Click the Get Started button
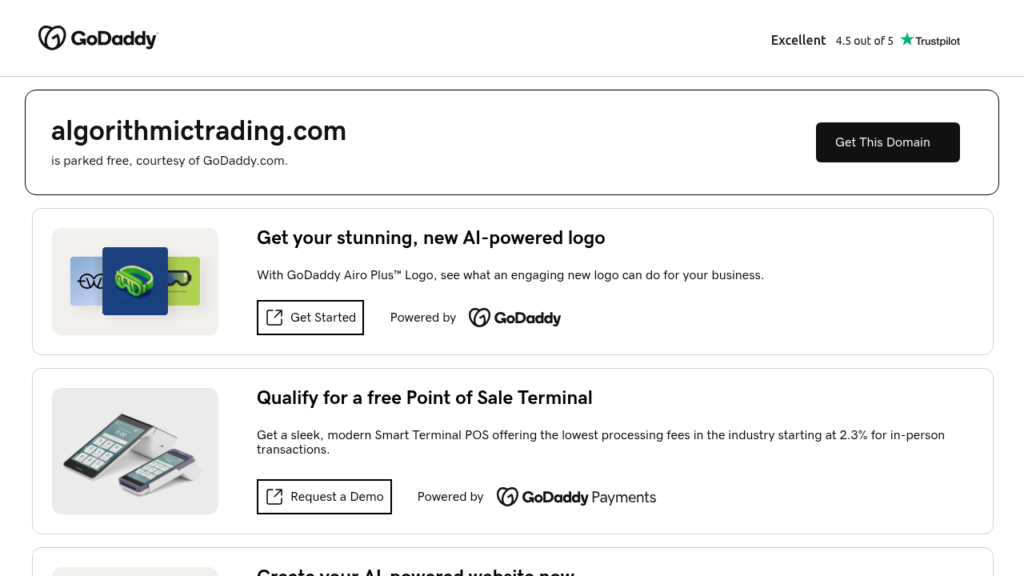Viewport: 1024px width, 576px height. coord(310,317)
